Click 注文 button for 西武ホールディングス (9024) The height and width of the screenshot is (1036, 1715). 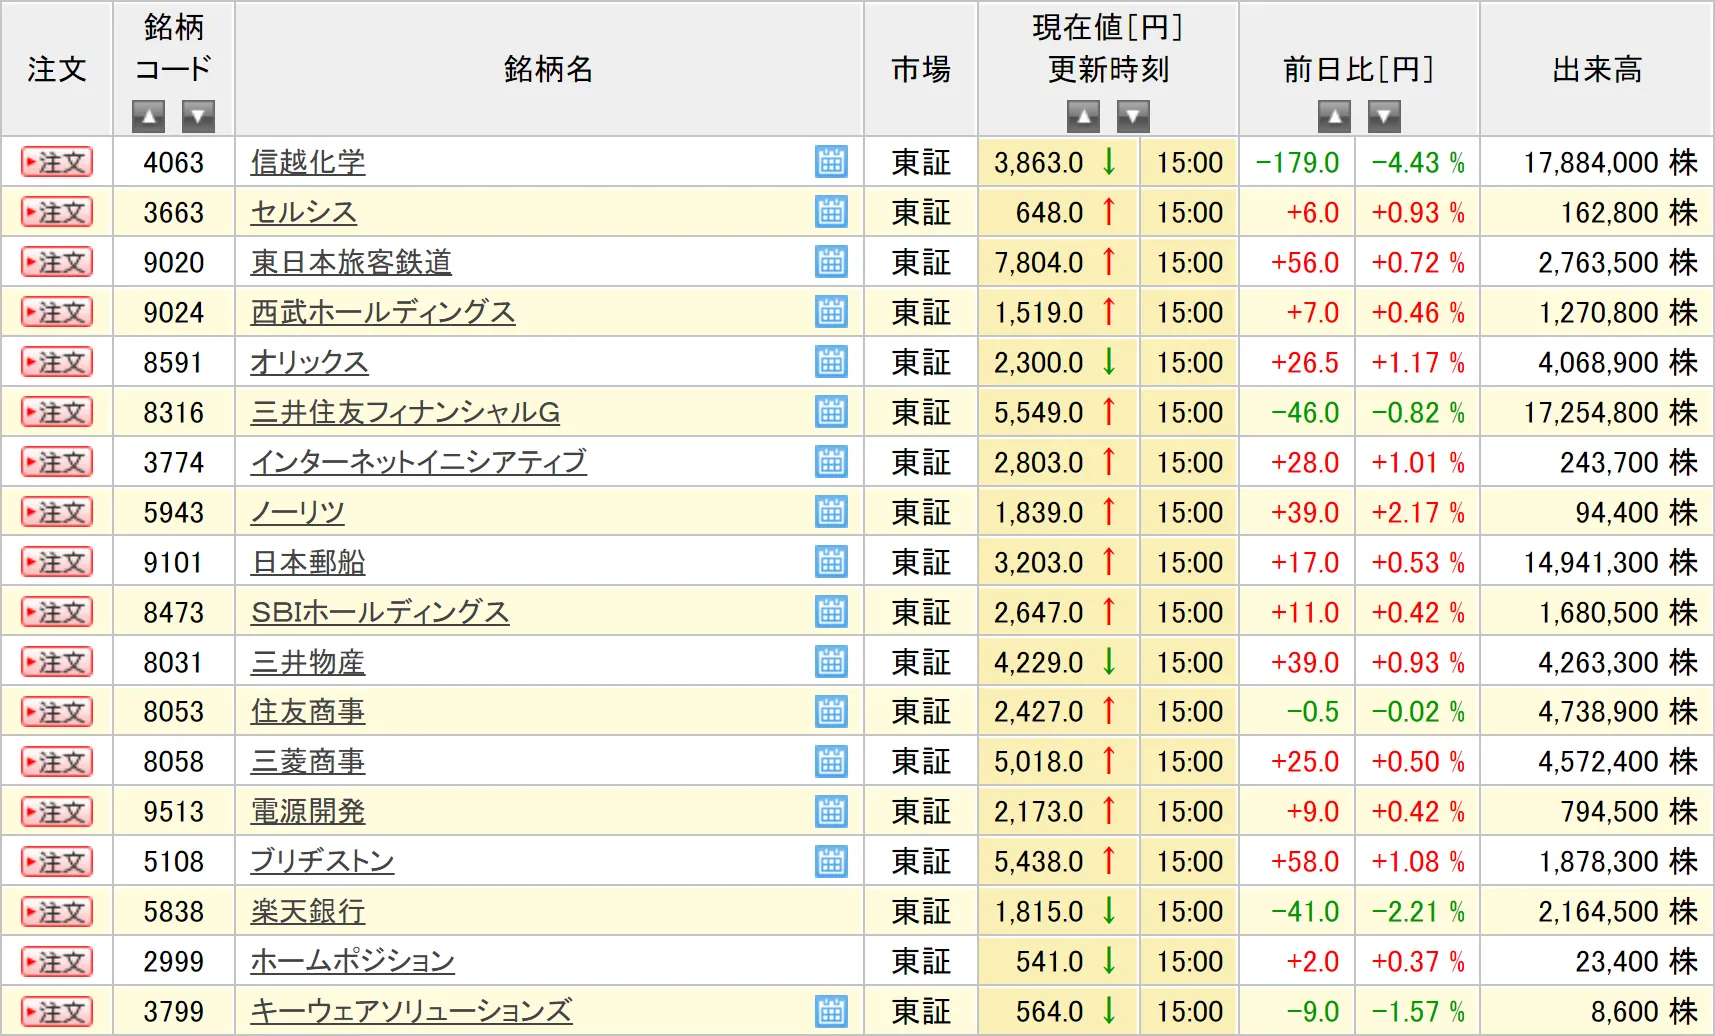(57, 312)
